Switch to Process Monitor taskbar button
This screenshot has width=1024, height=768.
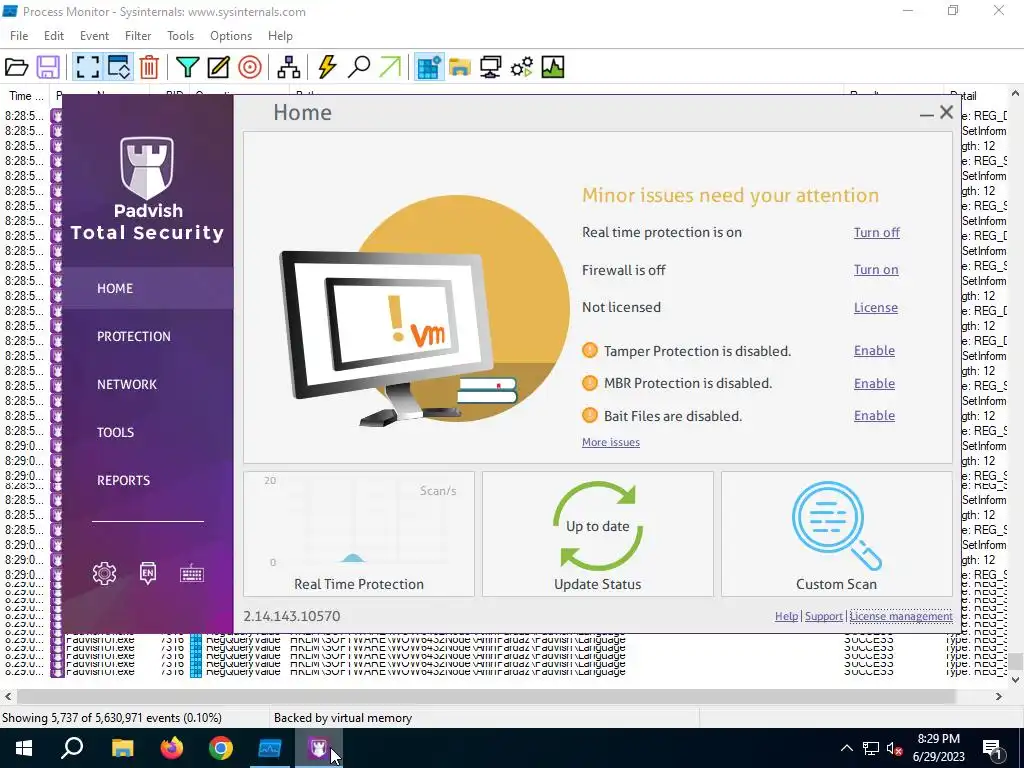[270, 748]
